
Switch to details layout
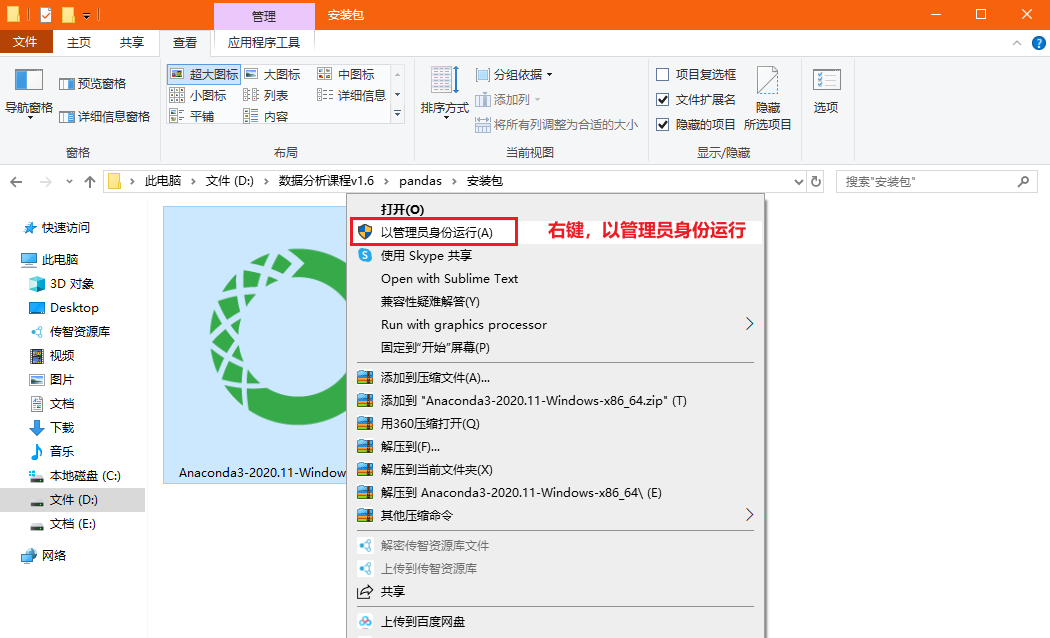(352, 95)
